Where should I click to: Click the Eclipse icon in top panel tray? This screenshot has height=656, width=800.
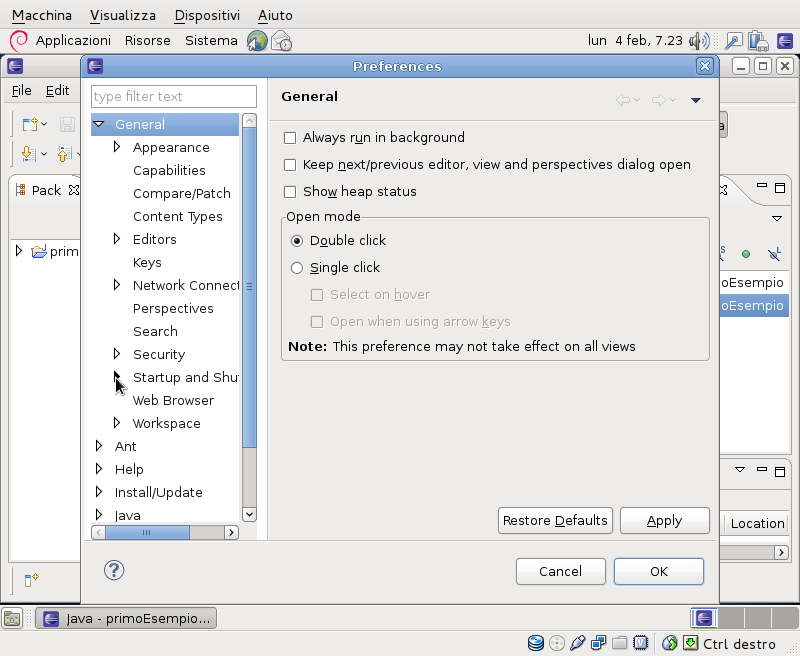tap(785, 41)
